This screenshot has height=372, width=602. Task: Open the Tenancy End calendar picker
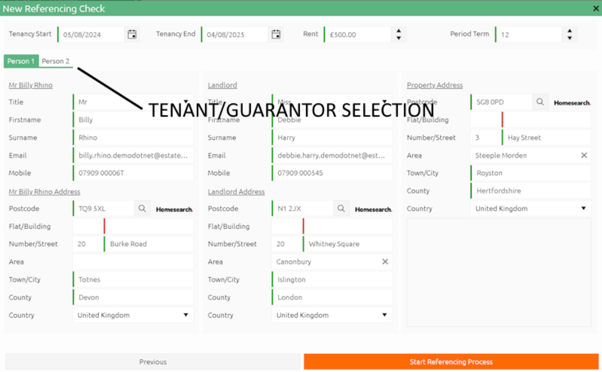click(276, 34)
